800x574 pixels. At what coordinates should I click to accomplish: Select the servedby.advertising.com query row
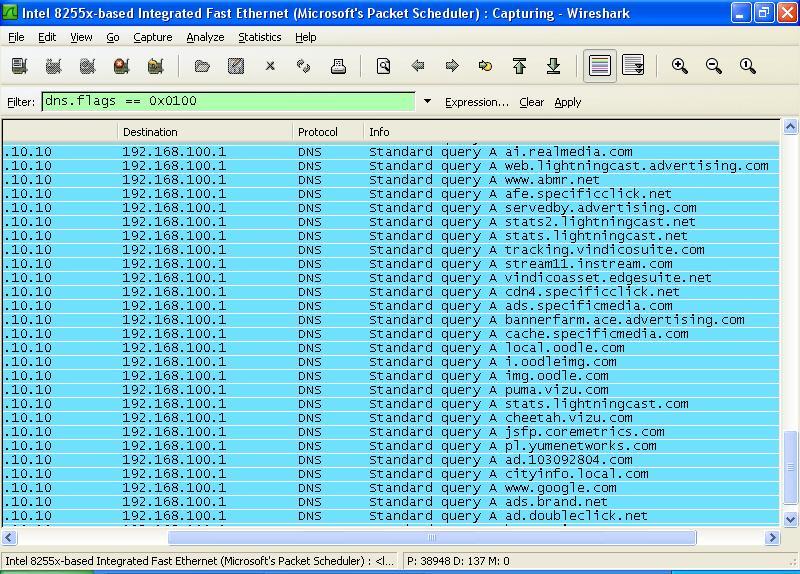(391, 208)
